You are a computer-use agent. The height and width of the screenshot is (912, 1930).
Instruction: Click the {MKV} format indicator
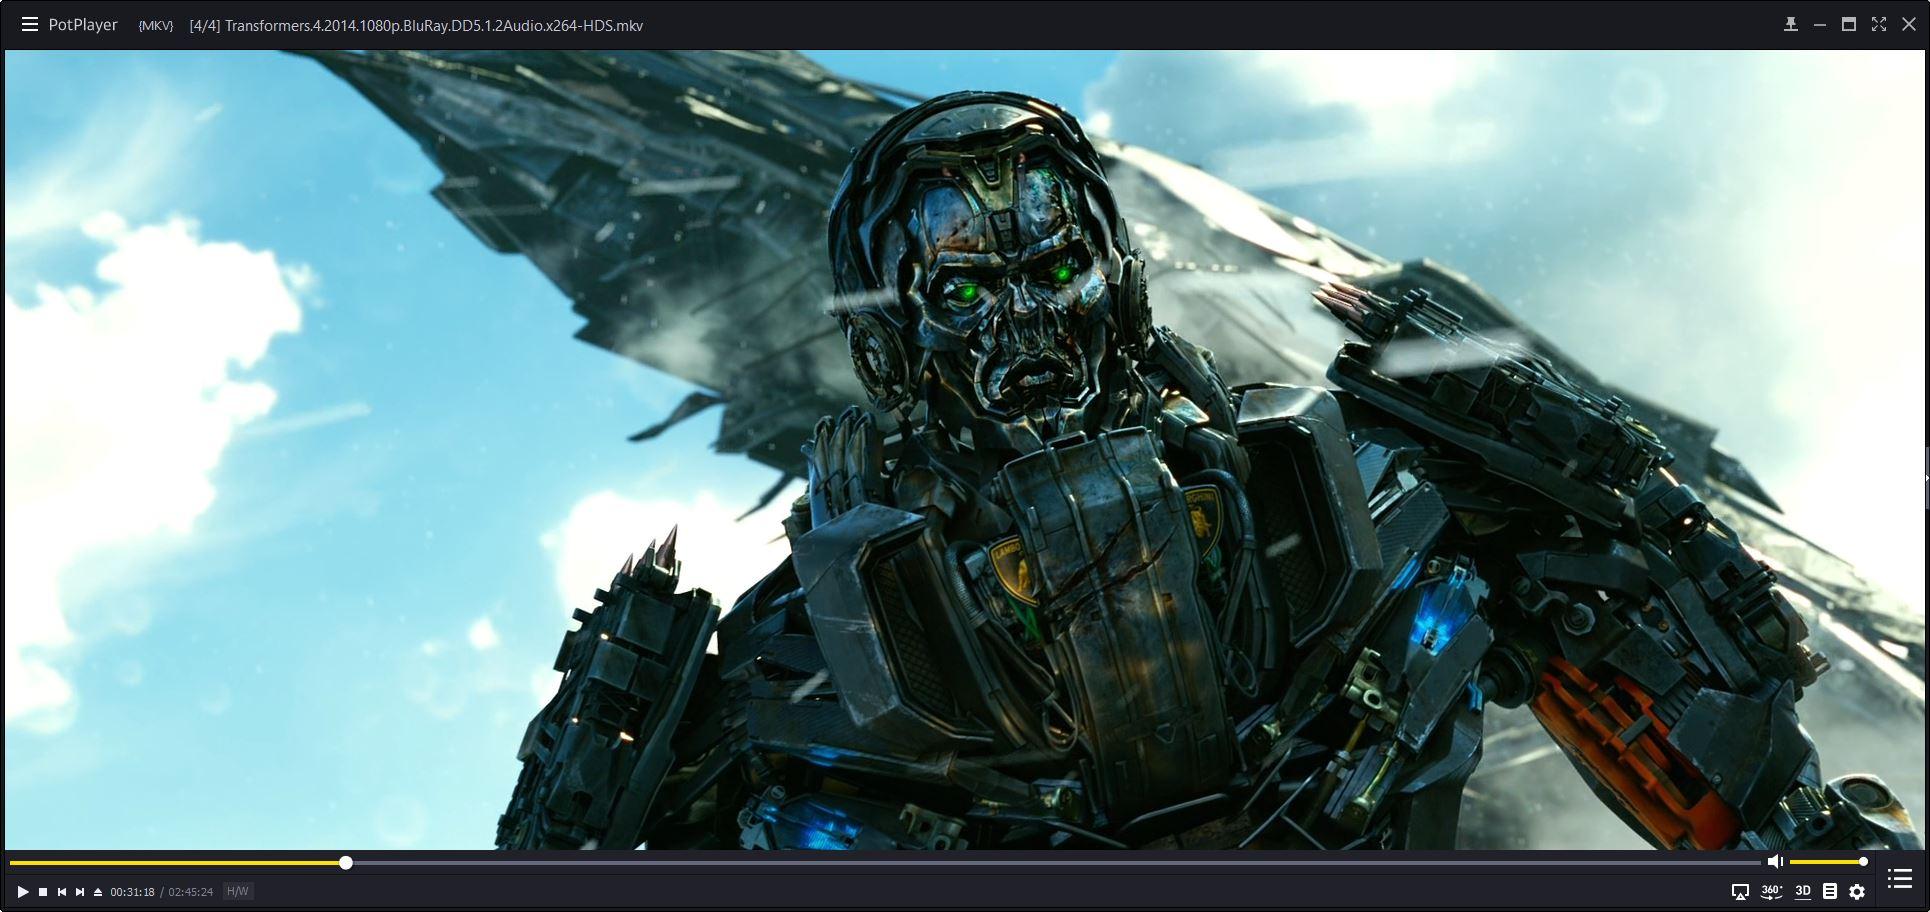[155, 26]
